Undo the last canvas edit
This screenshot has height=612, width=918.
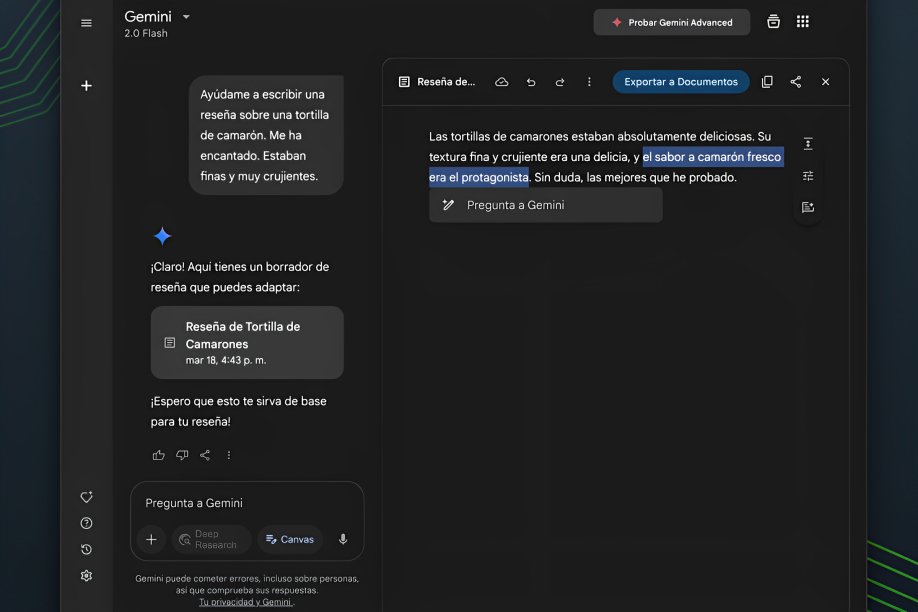tap(531, 82)
